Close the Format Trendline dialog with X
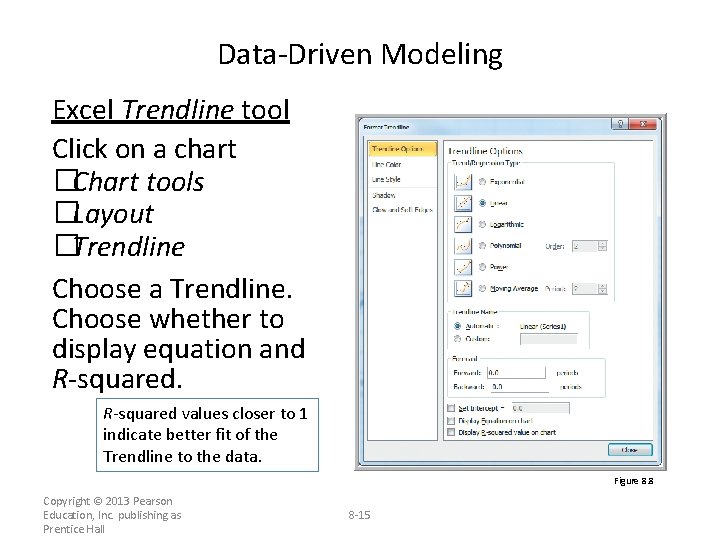 (643, 124)
